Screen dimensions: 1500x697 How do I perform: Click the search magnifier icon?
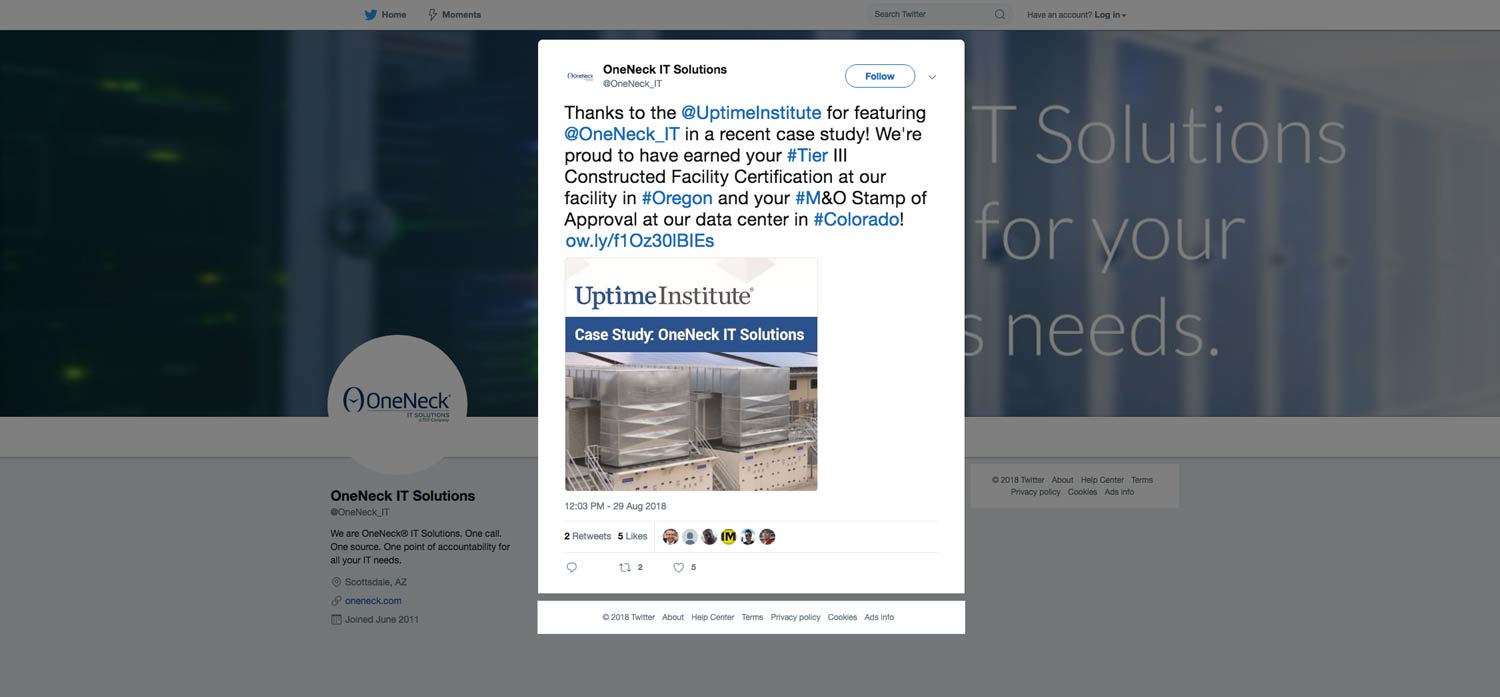pyautogui.click(x=1000, y=15)
